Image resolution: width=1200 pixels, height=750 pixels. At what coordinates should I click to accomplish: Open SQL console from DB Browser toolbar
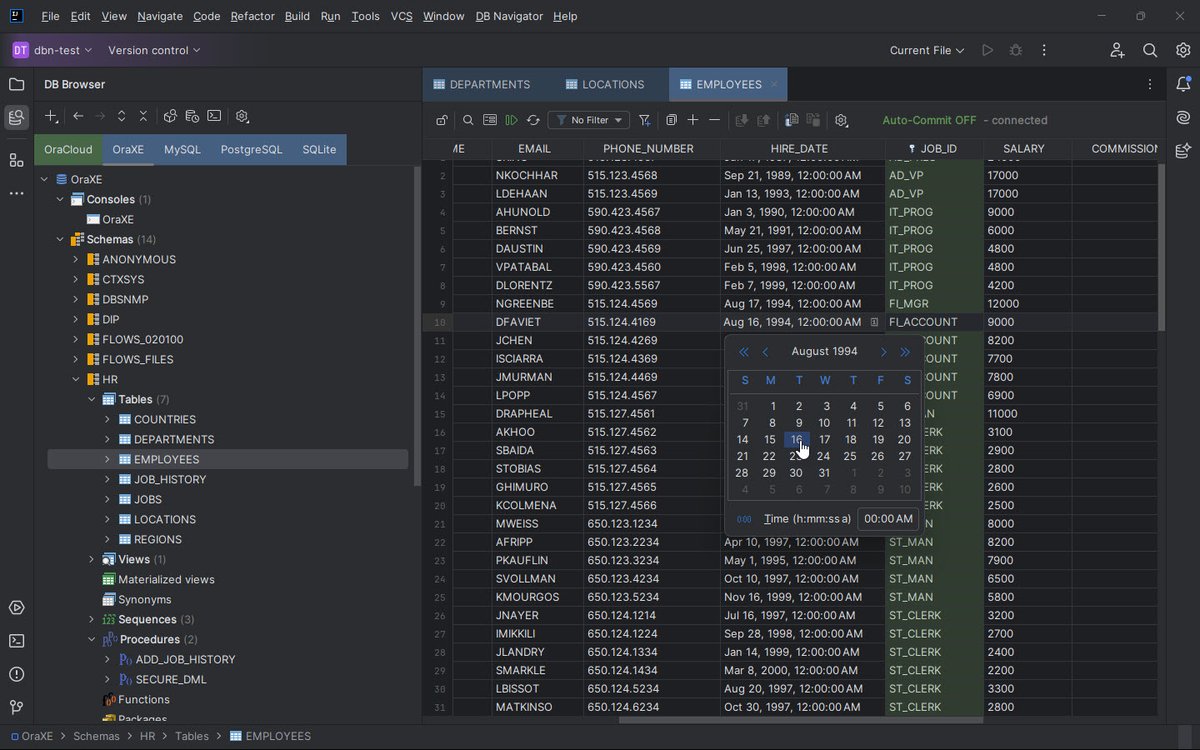pyautogui.click(x=214, y=116)
